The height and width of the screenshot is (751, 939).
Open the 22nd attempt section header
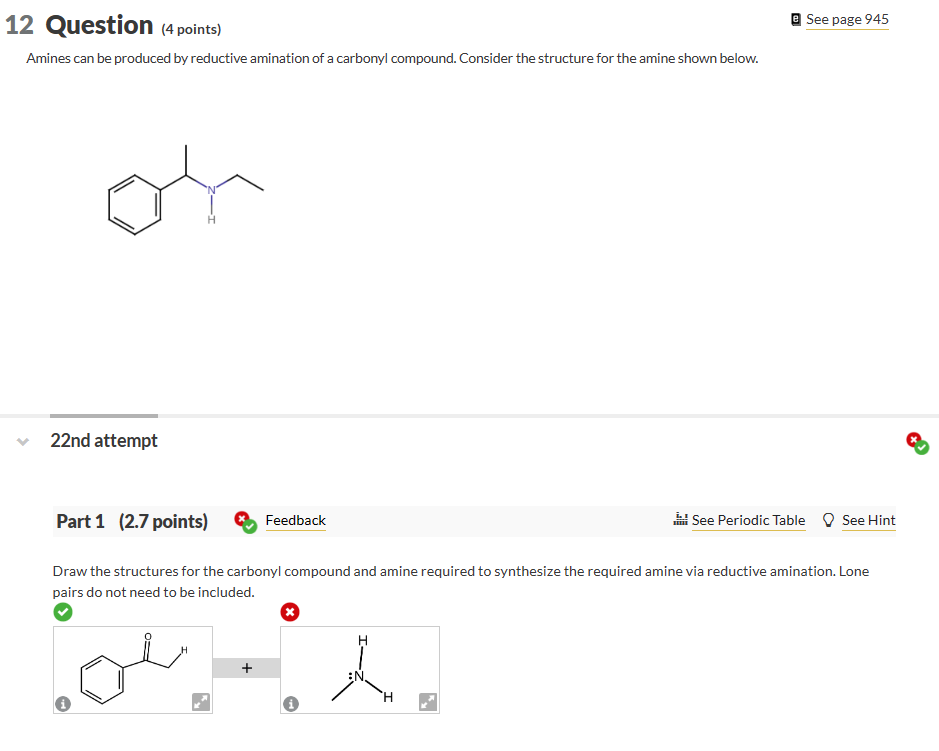click(104, 440)
